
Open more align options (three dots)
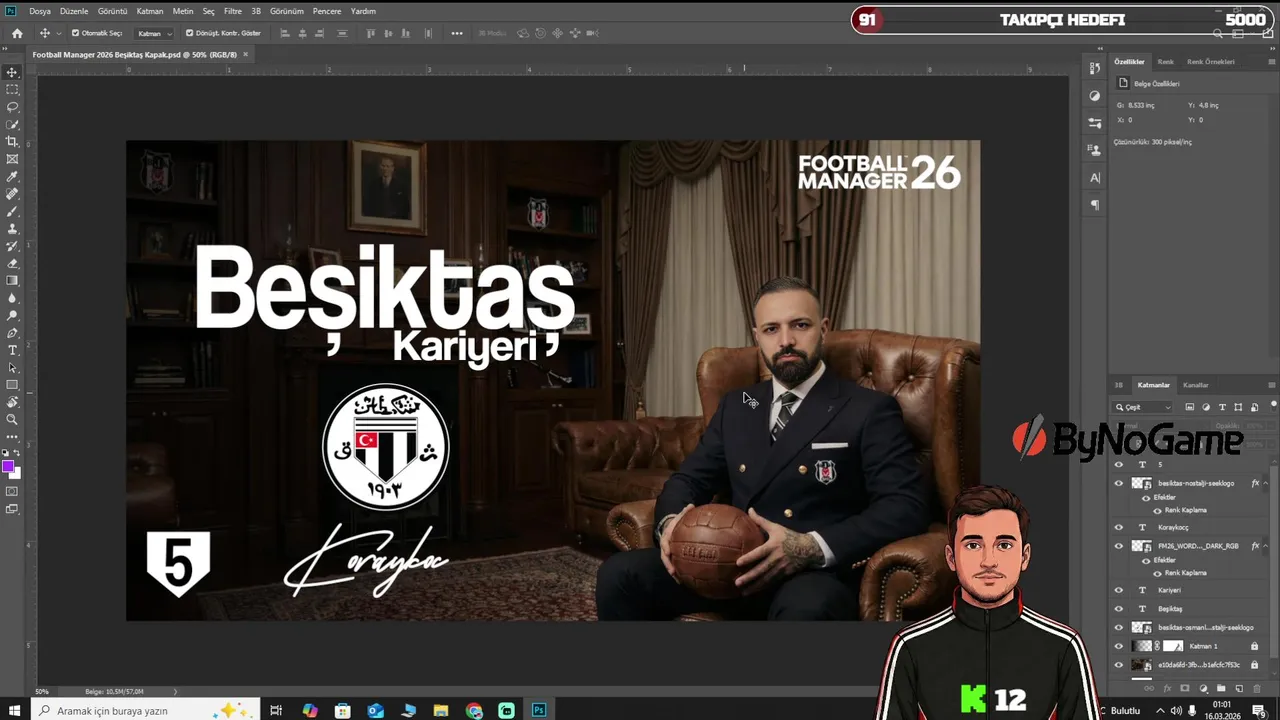[x=457, y=33]
